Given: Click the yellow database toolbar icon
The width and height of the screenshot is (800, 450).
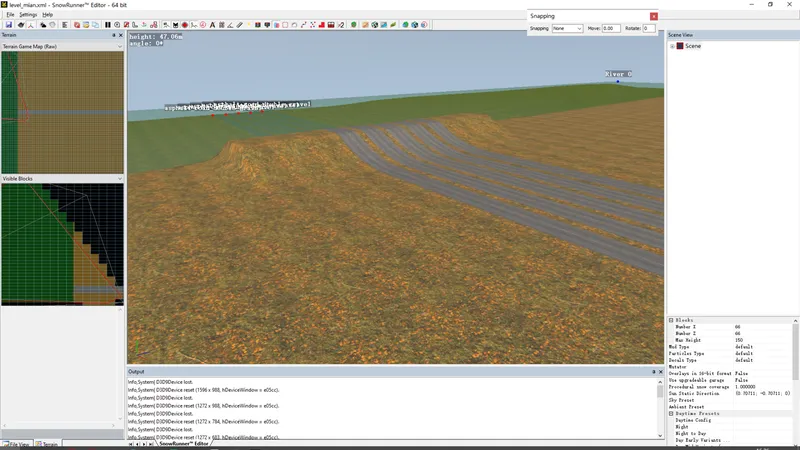Looking at the screenshot, I should (86, 24).
